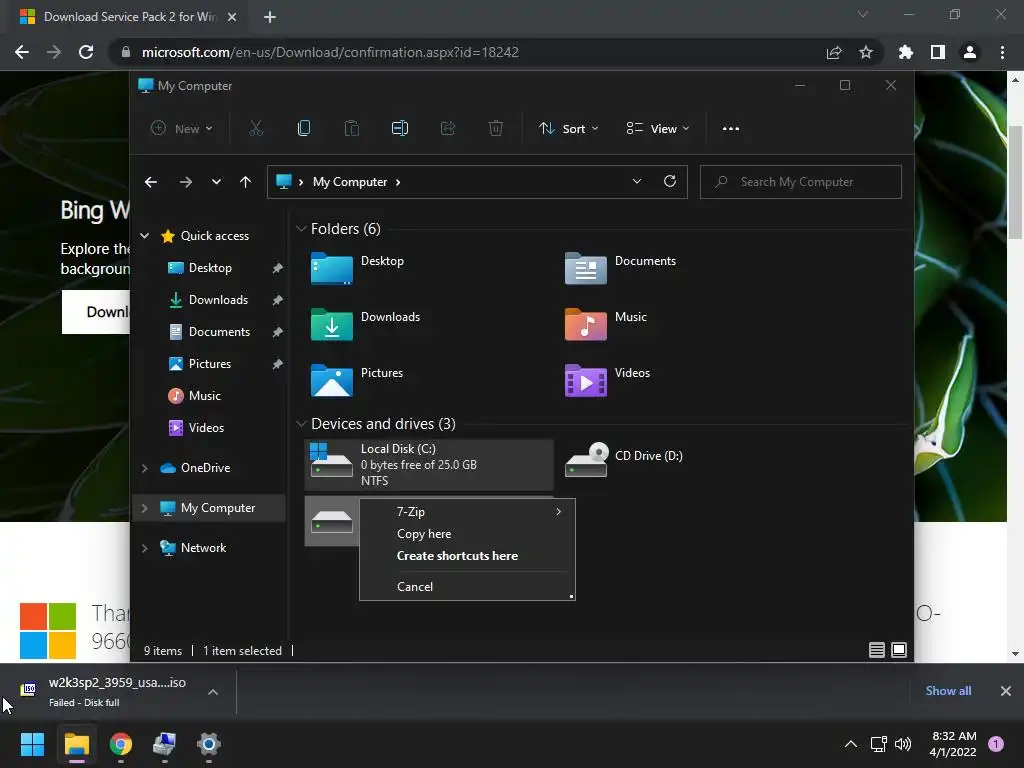Image resolution: width=1024 pixels, height=768 pixels.
Task: Open the Desktop folder tile
Action: [x=357, y=268]
